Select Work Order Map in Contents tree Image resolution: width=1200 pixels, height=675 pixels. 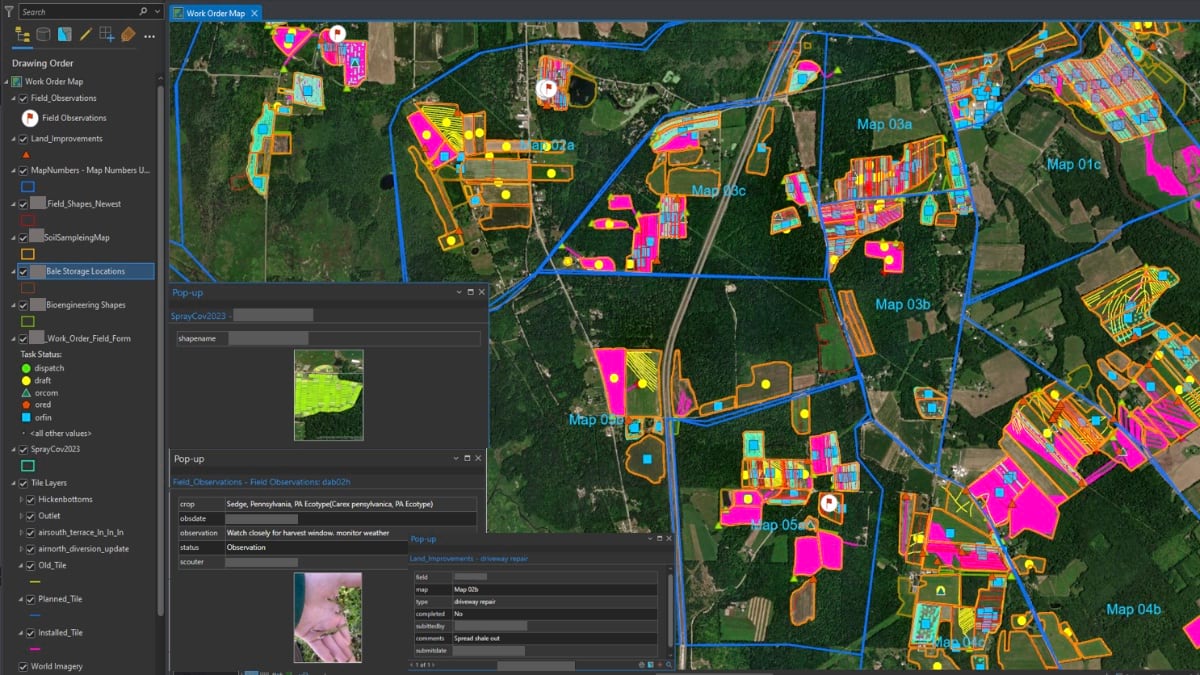54,81
